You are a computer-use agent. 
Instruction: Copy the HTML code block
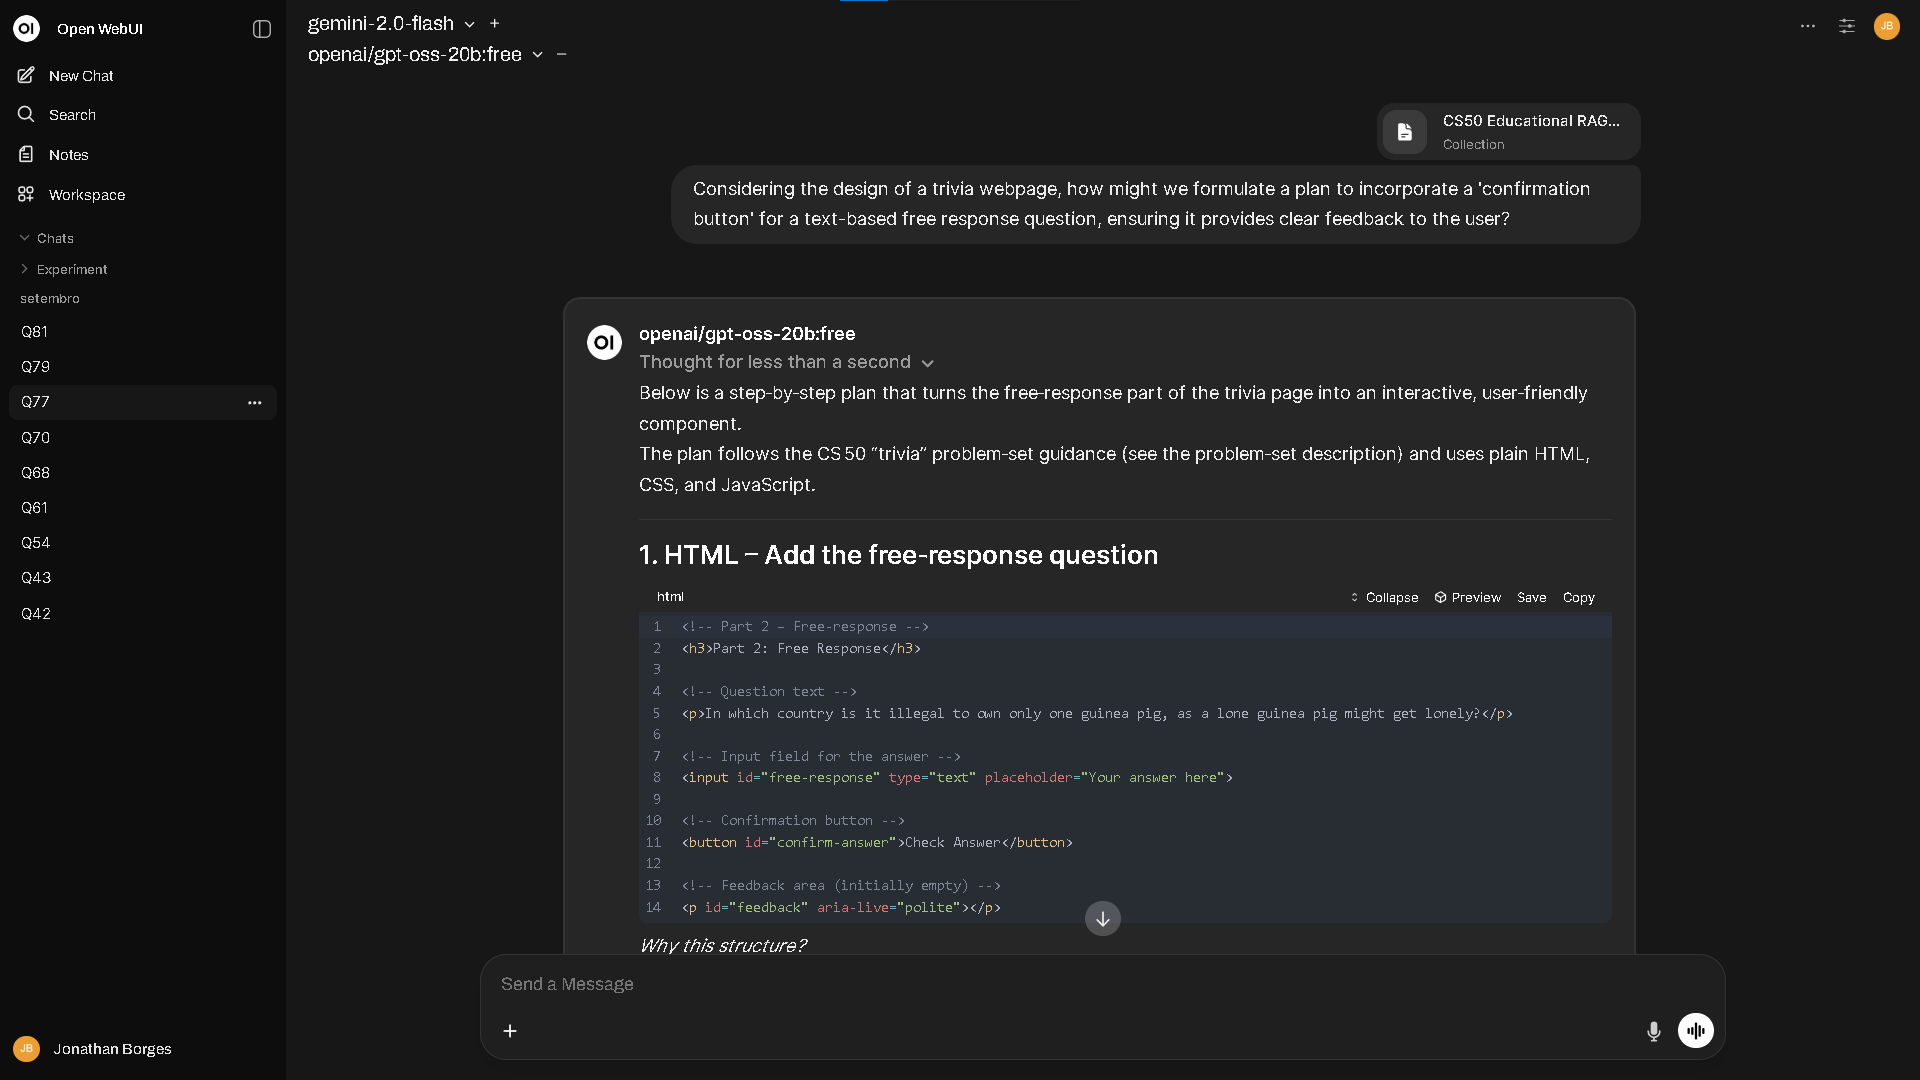tap(1579, 597)
